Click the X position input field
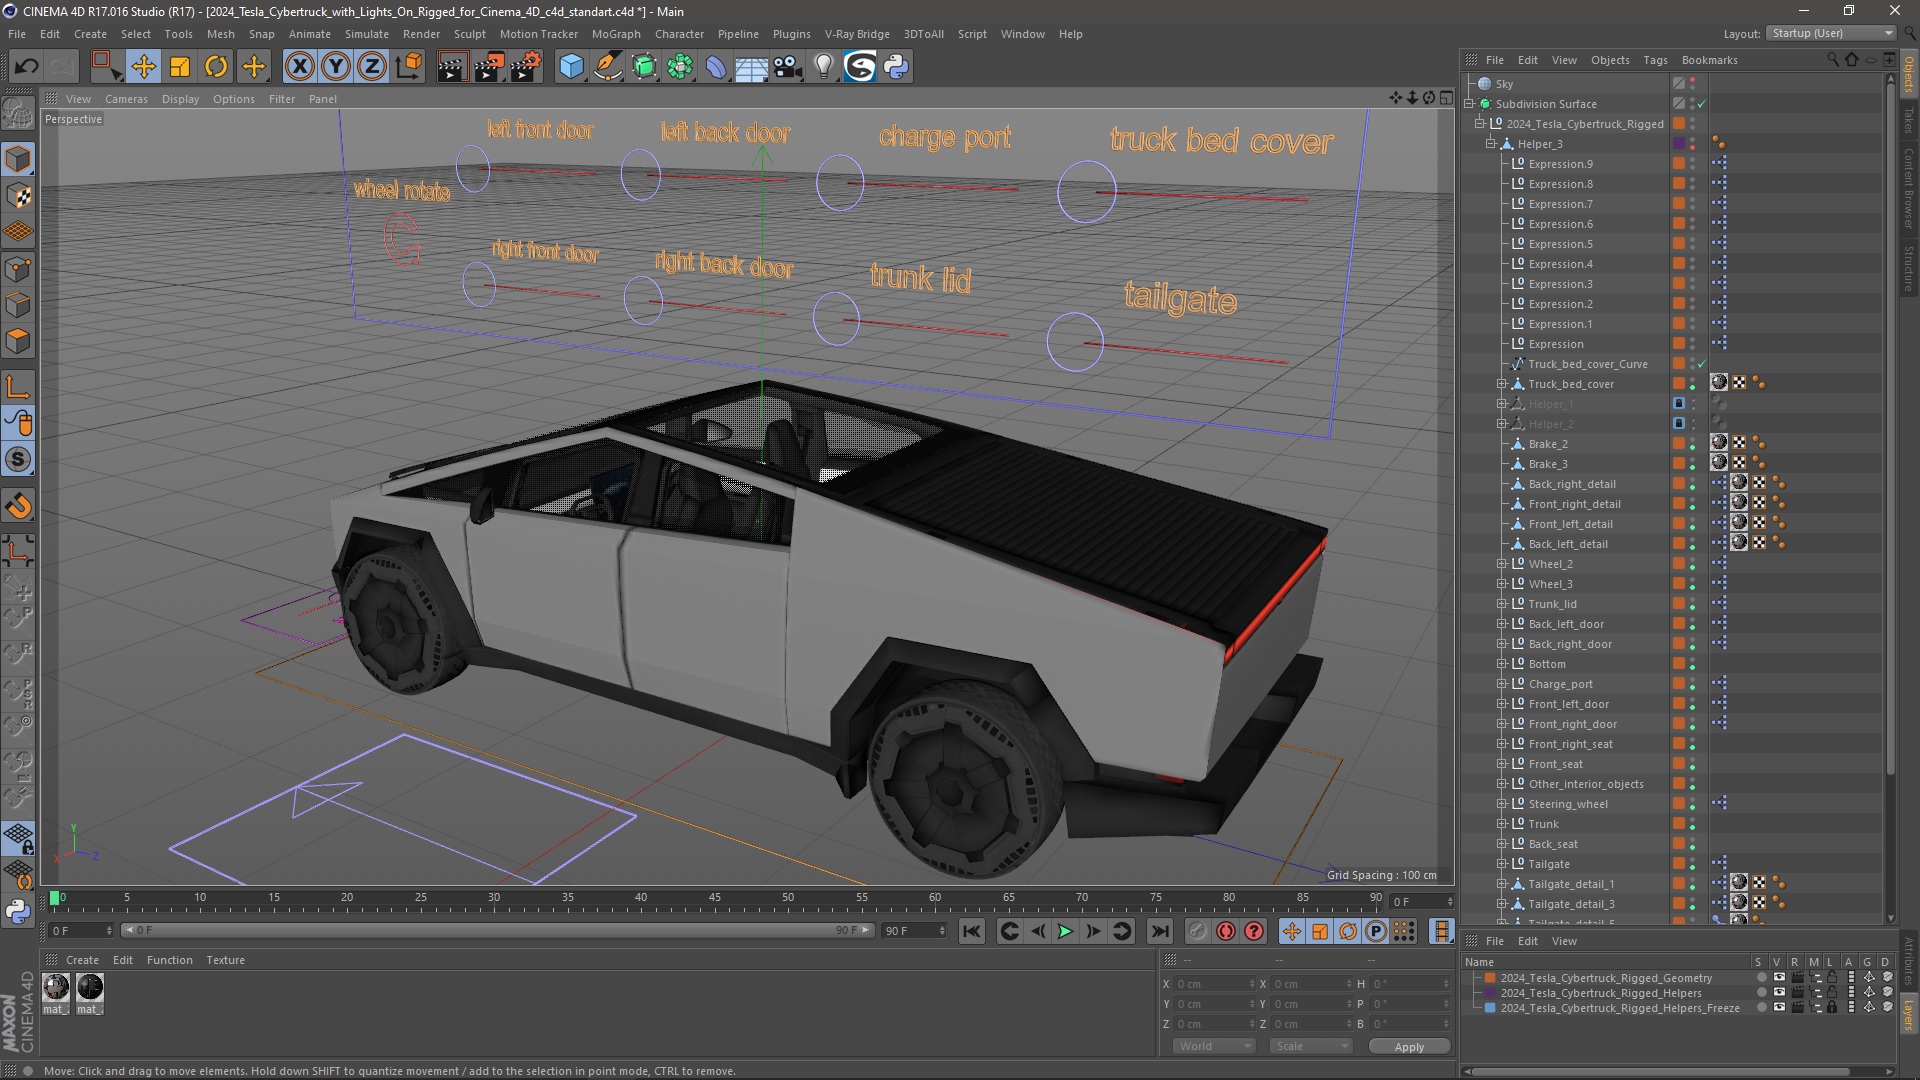 click(1215, 984)
